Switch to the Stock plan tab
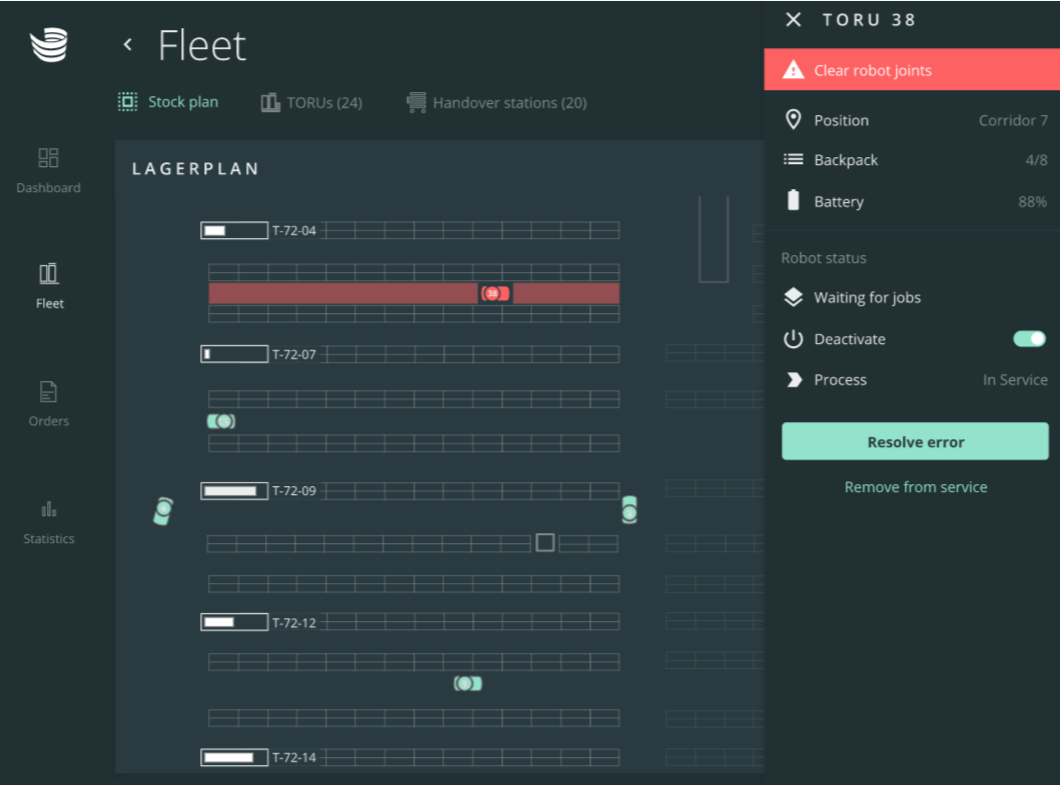 [x=168, y=102]
